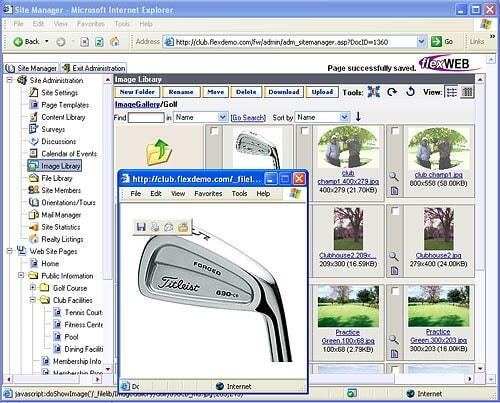Tick the checkbox for club champ1 400x279.jpg
The height and width of the screenshot is (403, 500).
(305, 131)
